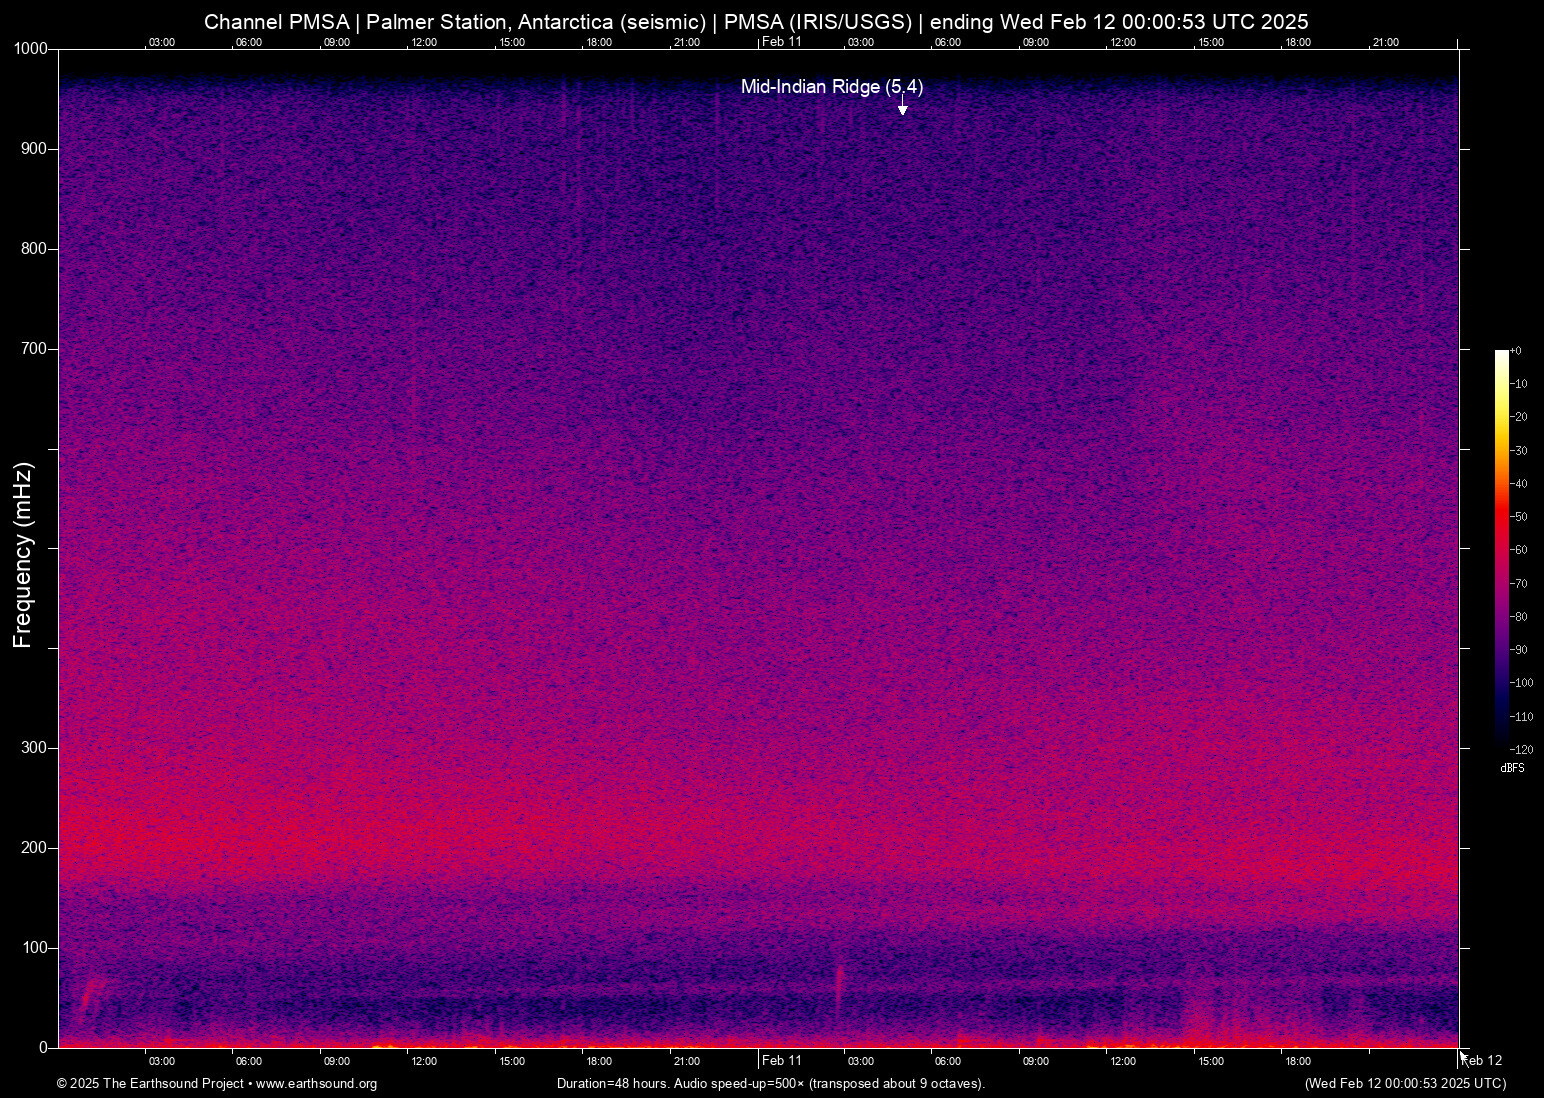Click the "0" frequency axis label
Viewport: 1544px width, 1098px height.
43,1048
